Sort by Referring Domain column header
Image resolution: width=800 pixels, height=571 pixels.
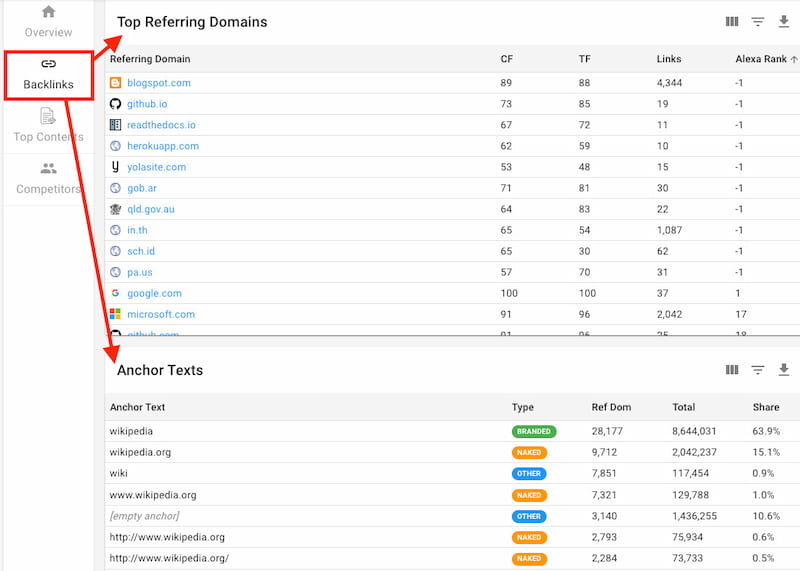(150, 59)
